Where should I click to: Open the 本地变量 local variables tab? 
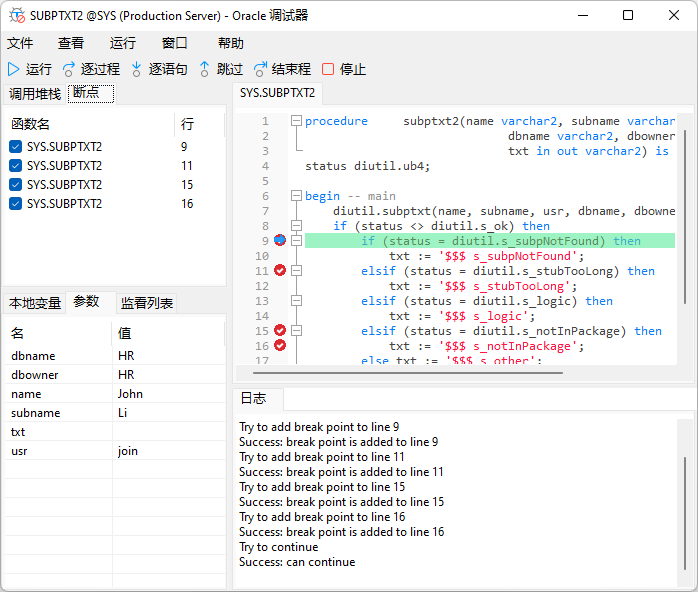click(x=35, y=303)
